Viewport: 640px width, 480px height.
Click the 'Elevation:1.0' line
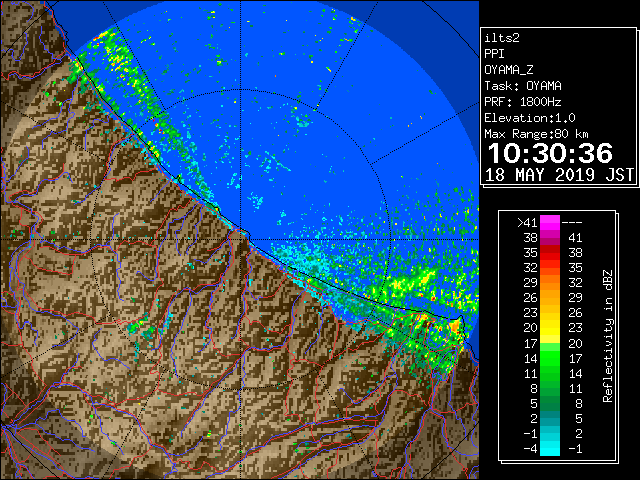pos(530,118)
